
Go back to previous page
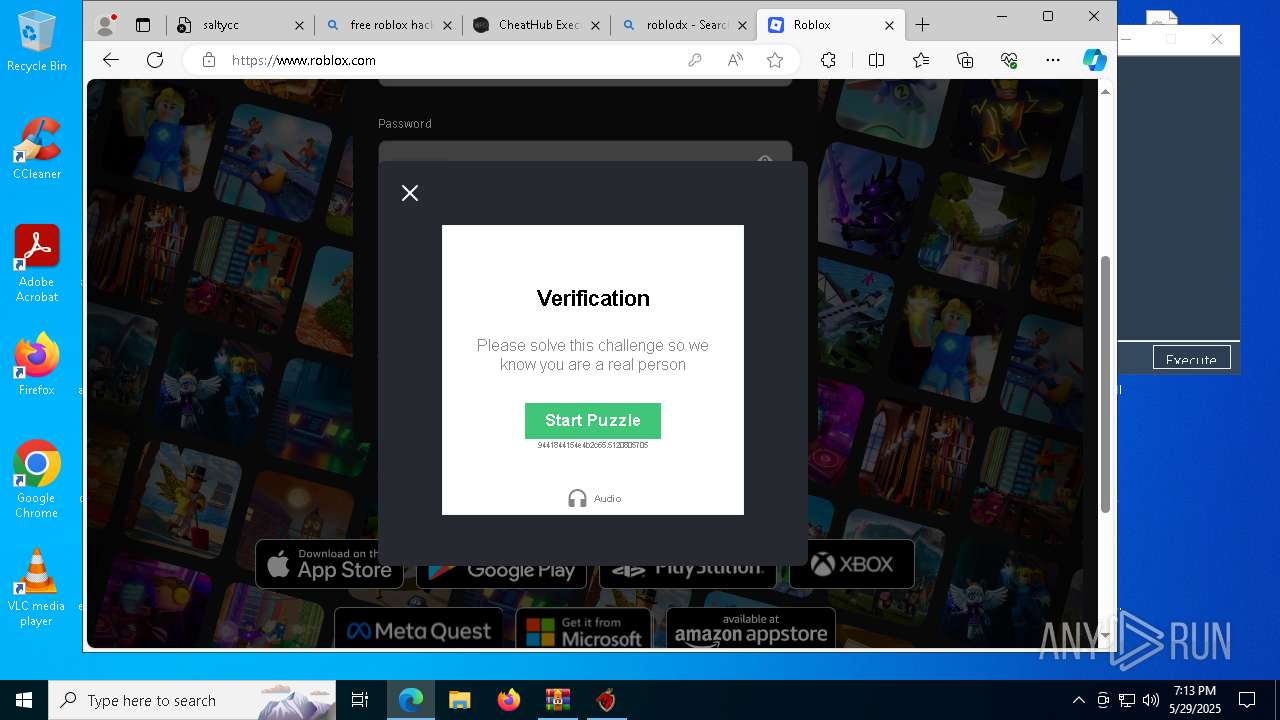[x=111, y=60]
